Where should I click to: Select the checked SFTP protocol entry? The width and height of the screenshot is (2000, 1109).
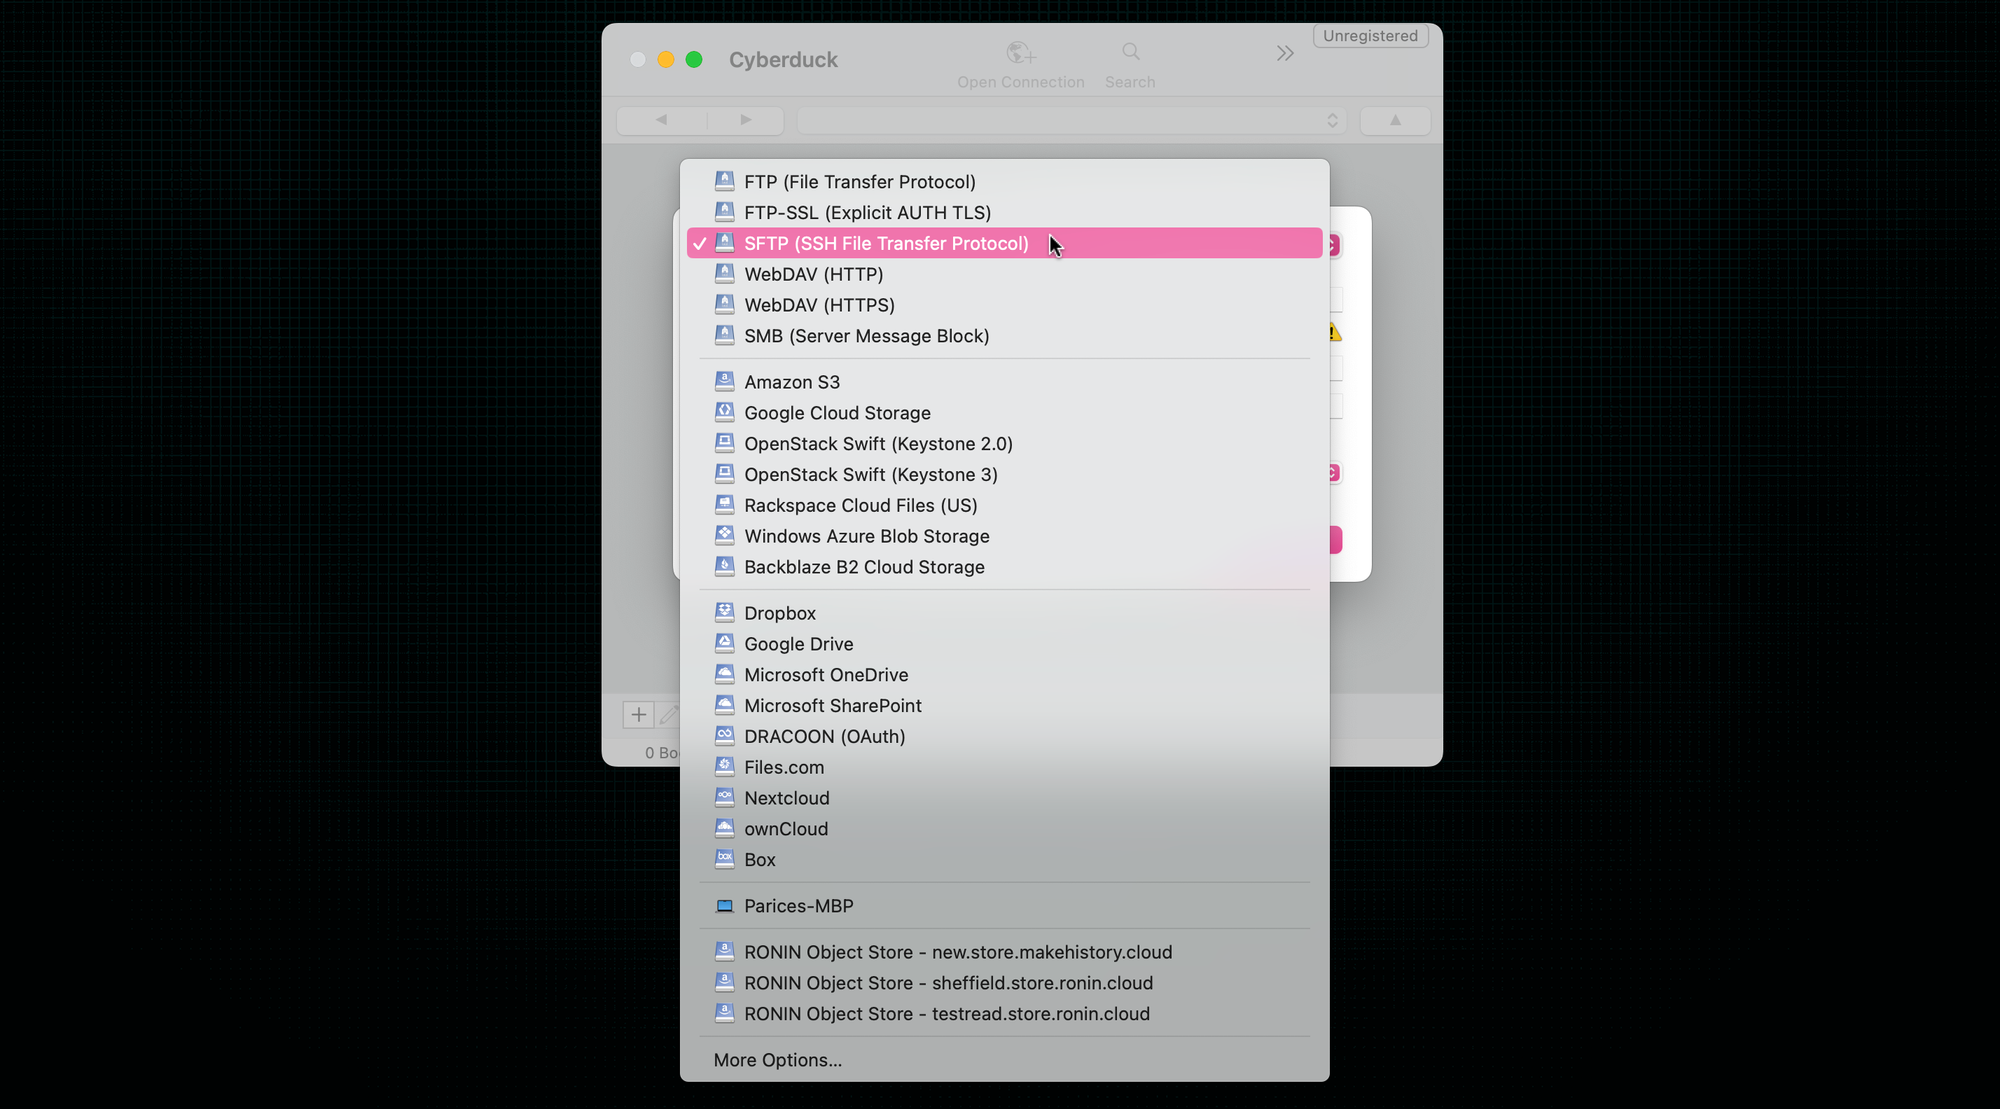pyautogui.click(x=885, y=244)
